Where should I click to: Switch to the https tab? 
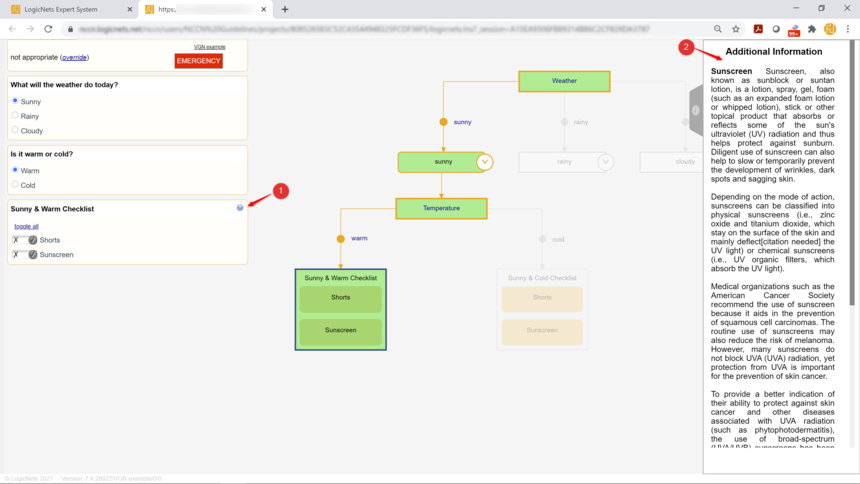click(x=206, y=9)
